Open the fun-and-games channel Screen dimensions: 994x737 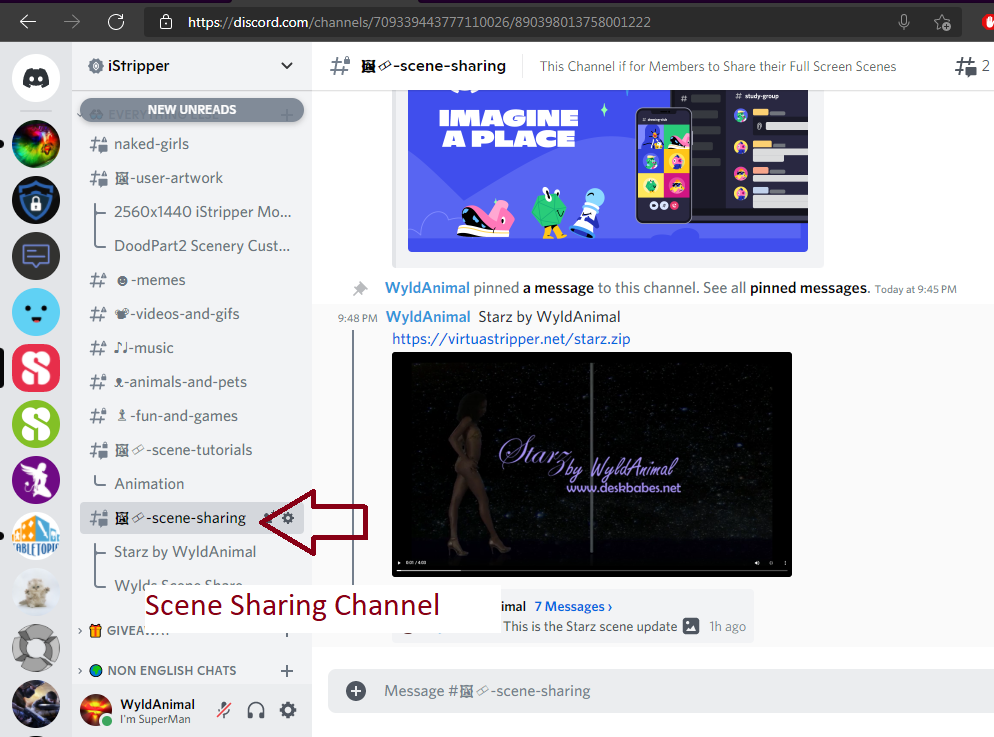tap(192, 416)
